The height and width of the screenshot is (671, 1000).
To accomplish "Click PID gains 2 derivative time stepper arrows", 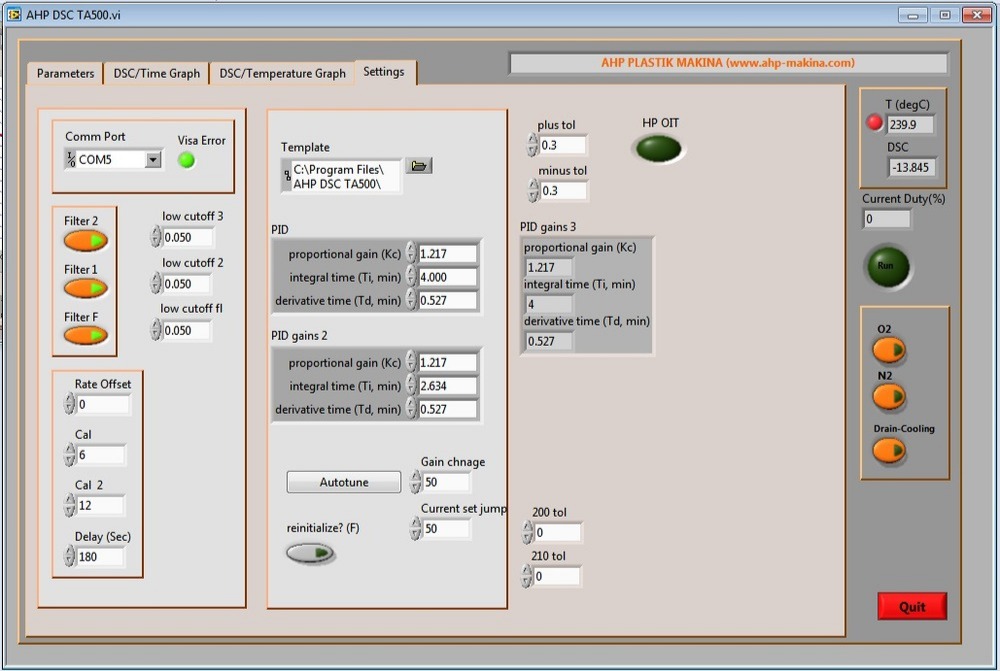I will click(x=411, y=409).
